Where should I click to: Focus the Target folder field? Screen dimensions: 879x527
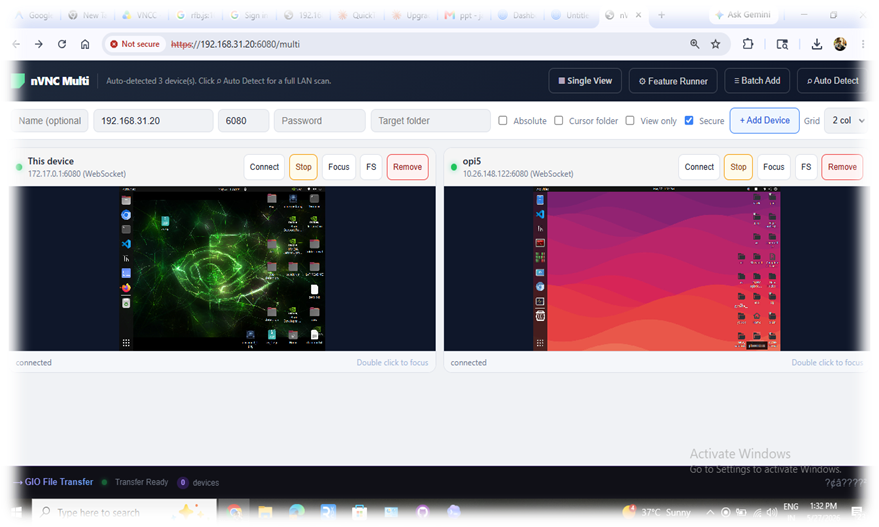click(x=431, y=121)
